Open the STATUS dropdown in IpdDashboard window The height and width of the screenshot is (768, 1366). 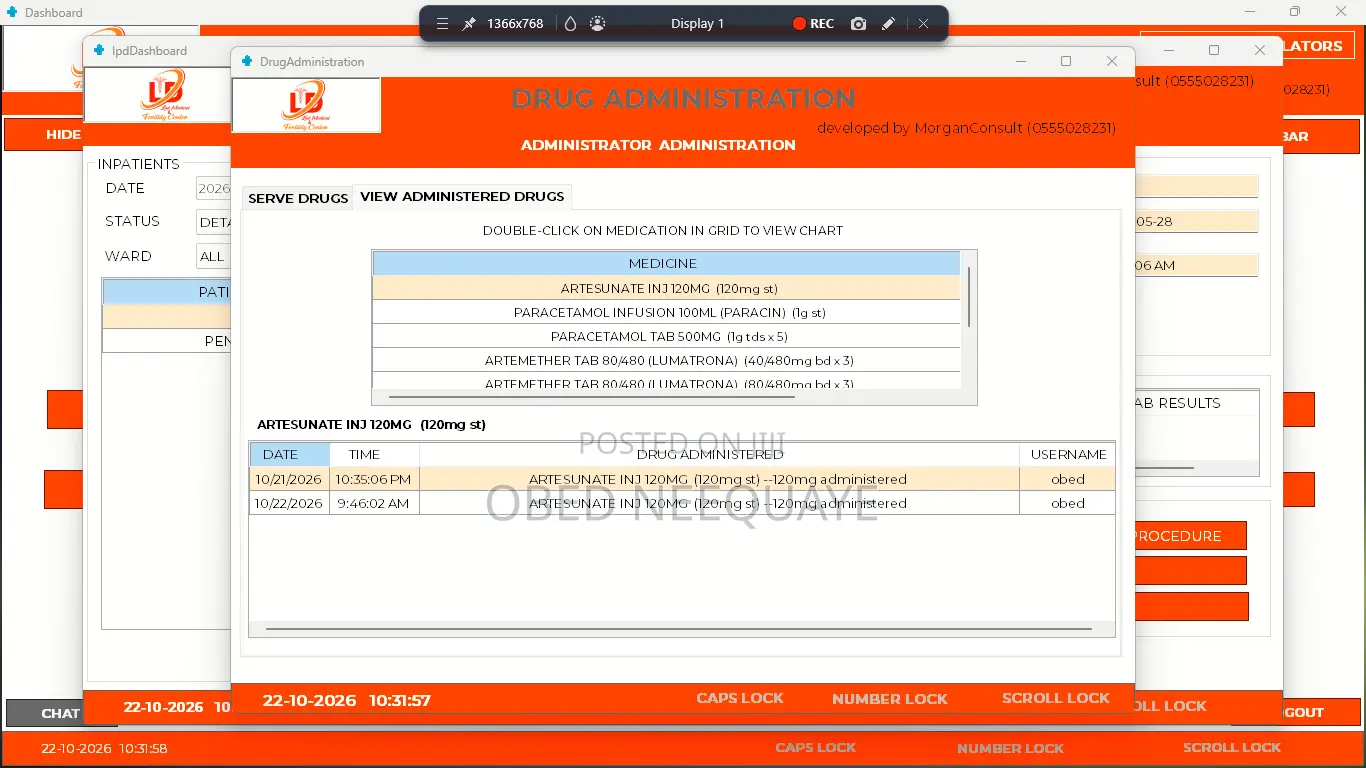click(x=213, y=222)
